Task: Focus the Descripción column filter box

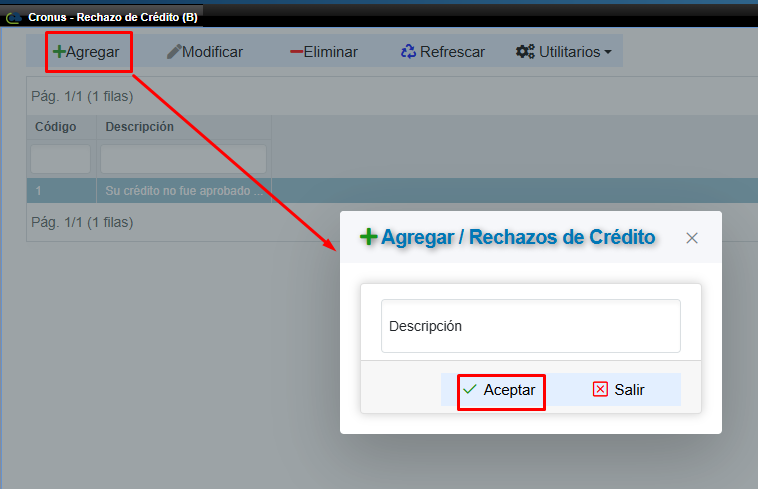Action: 183,159
